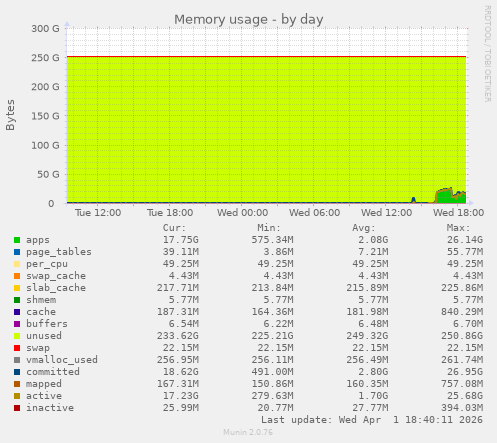This screenshot has height=443, width=497.
Task: Click the 'Last update' timestamp text
Action: click(x=372, y=420)
